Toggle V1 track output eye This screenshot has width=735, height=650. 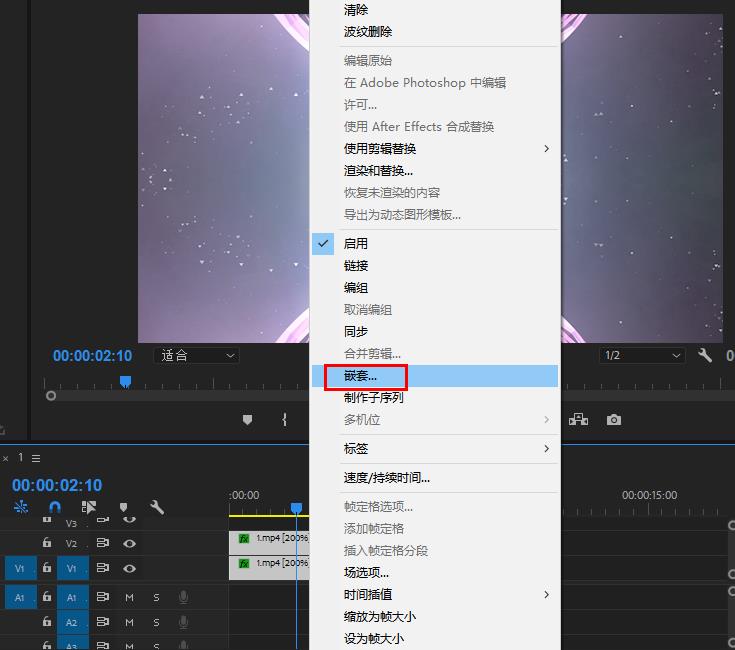tap(129, 568)
